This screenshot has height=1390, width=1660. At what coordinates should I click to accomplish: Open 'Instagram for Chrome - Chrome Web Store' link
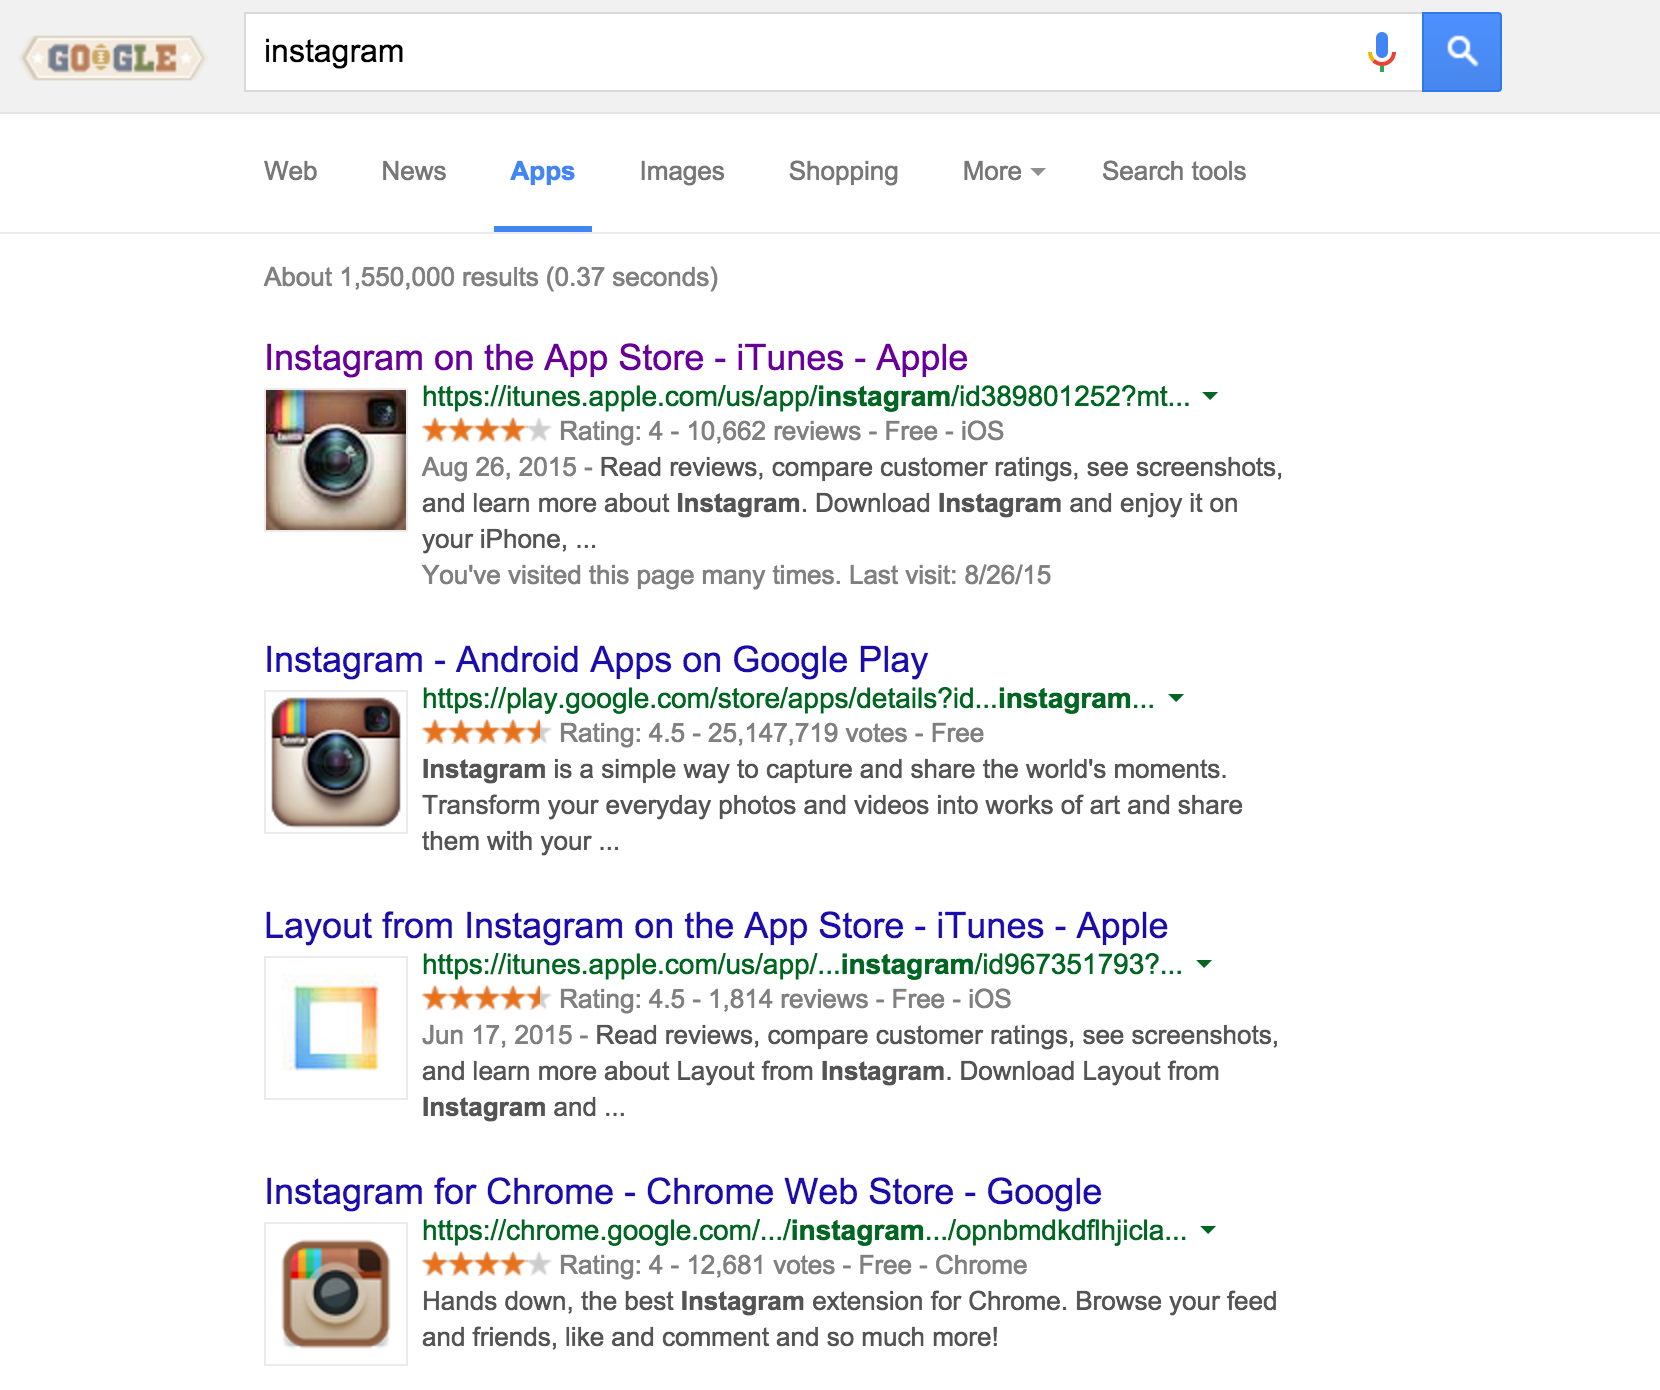click(x=683, y=1192)
